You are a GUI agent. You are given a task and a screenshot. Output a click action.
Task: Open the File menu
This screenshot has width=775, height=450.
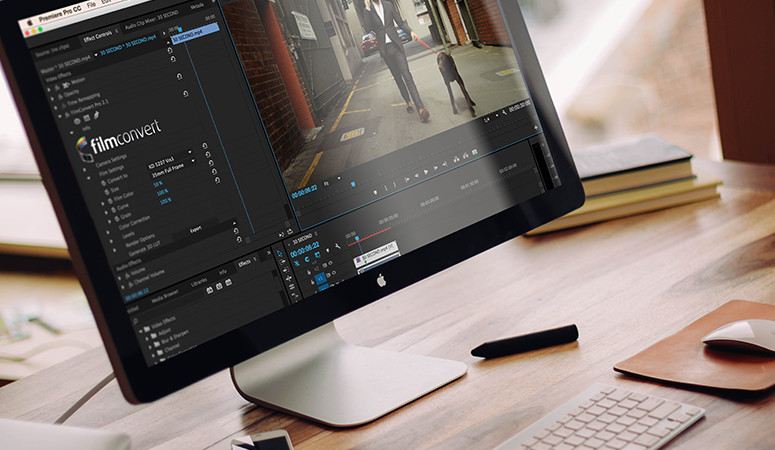(x=91, y=4)
